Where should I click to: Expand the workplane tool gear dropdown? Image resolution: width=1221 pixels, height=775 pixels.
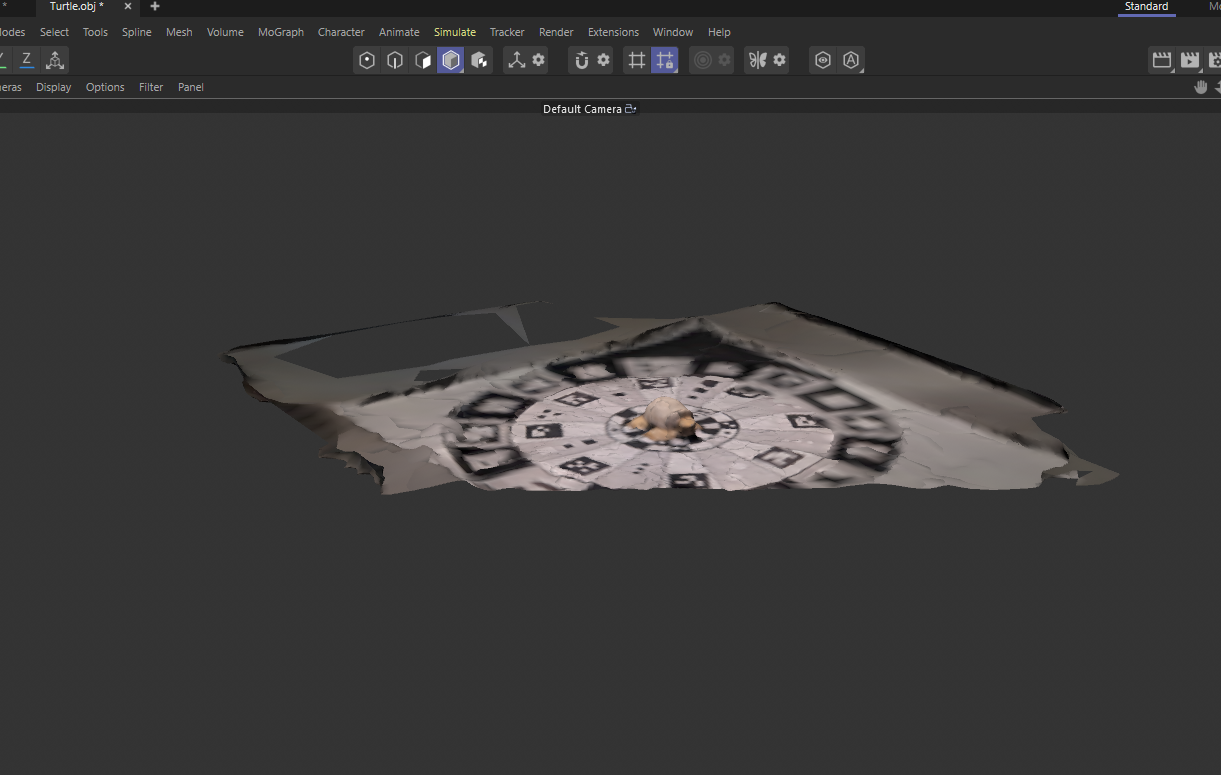538,60
